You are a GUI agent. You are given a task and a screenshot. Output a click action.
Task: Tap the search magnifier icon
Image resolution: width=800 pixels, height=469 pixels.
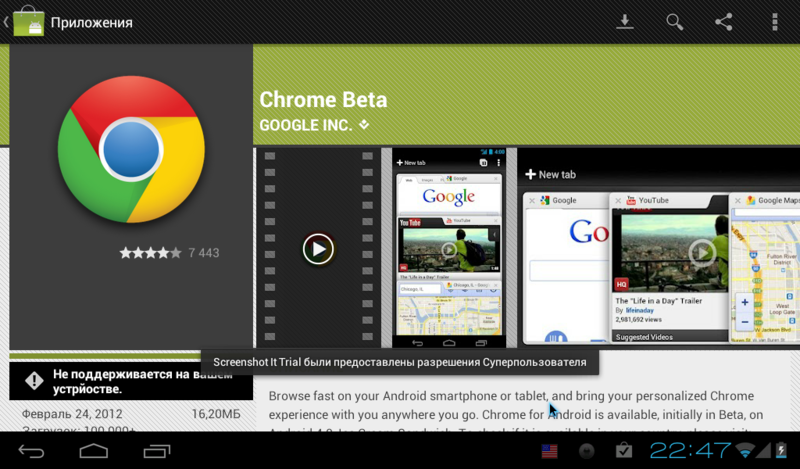(x=674, y=22)
